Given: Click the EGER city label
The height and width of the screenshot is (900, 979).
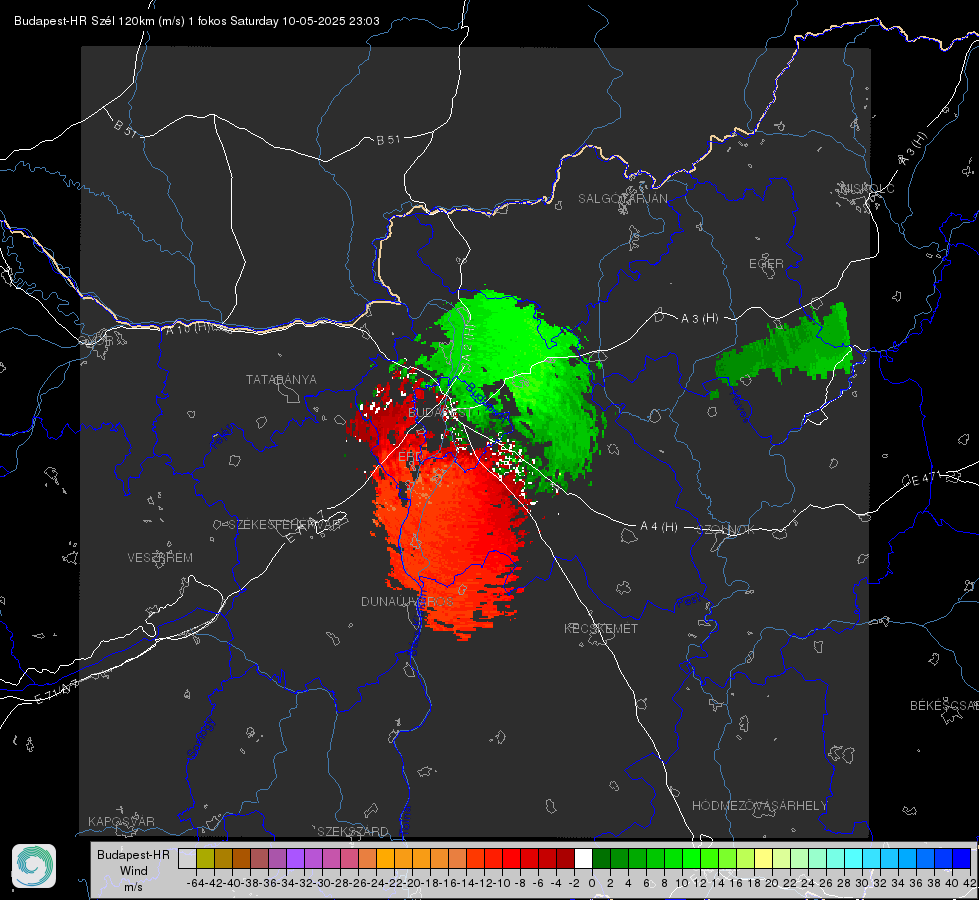Looking at the screenshot, I should [766, 264].
